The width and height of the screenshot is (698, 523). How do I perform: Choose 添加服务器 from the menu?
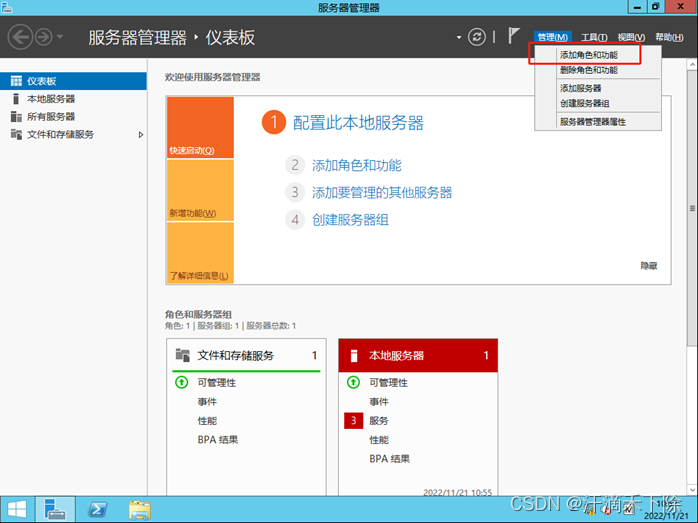597,88
